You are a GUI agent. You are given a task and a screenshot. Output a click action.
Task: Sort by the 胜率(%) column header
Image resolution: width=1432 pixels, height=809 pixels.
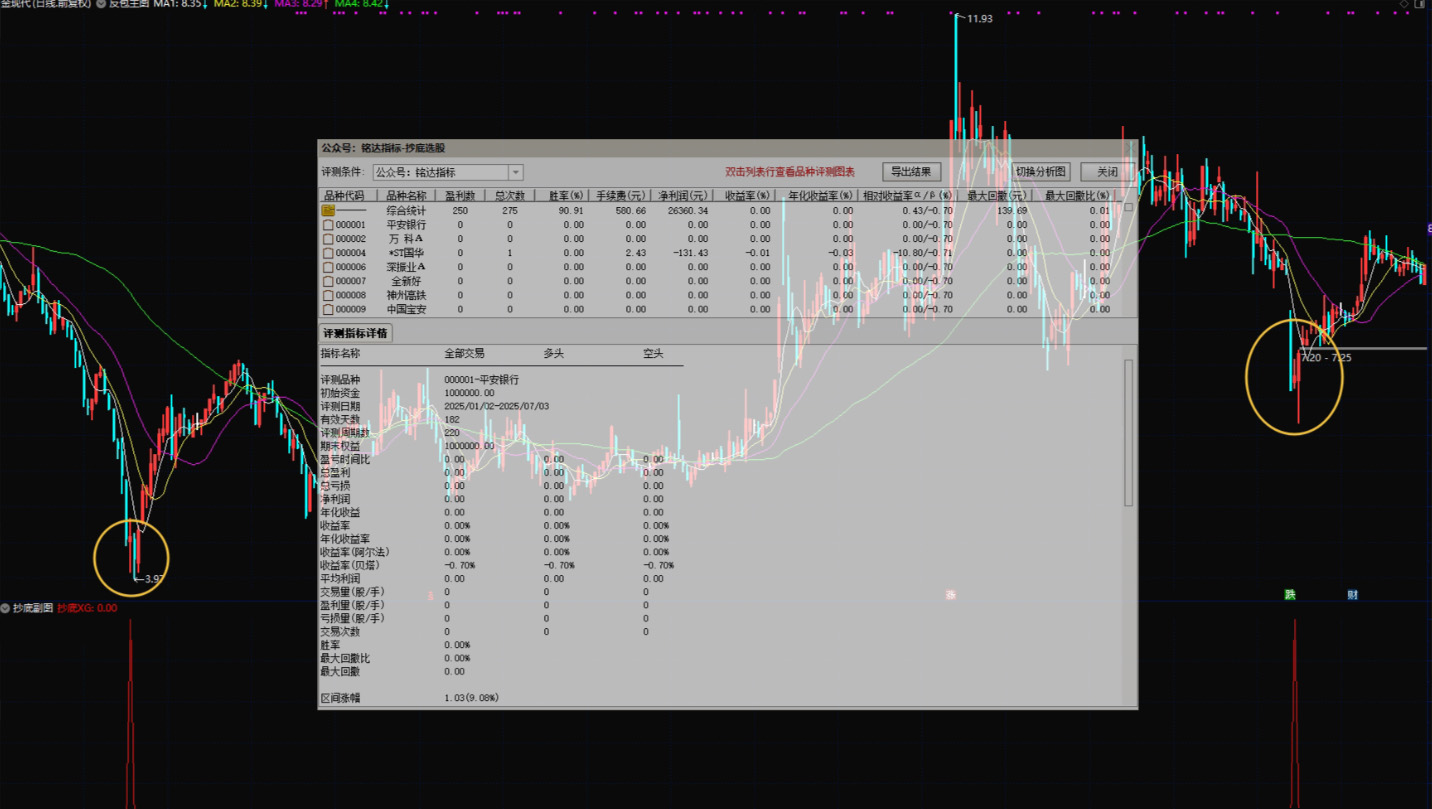click(x=559, y=196)
